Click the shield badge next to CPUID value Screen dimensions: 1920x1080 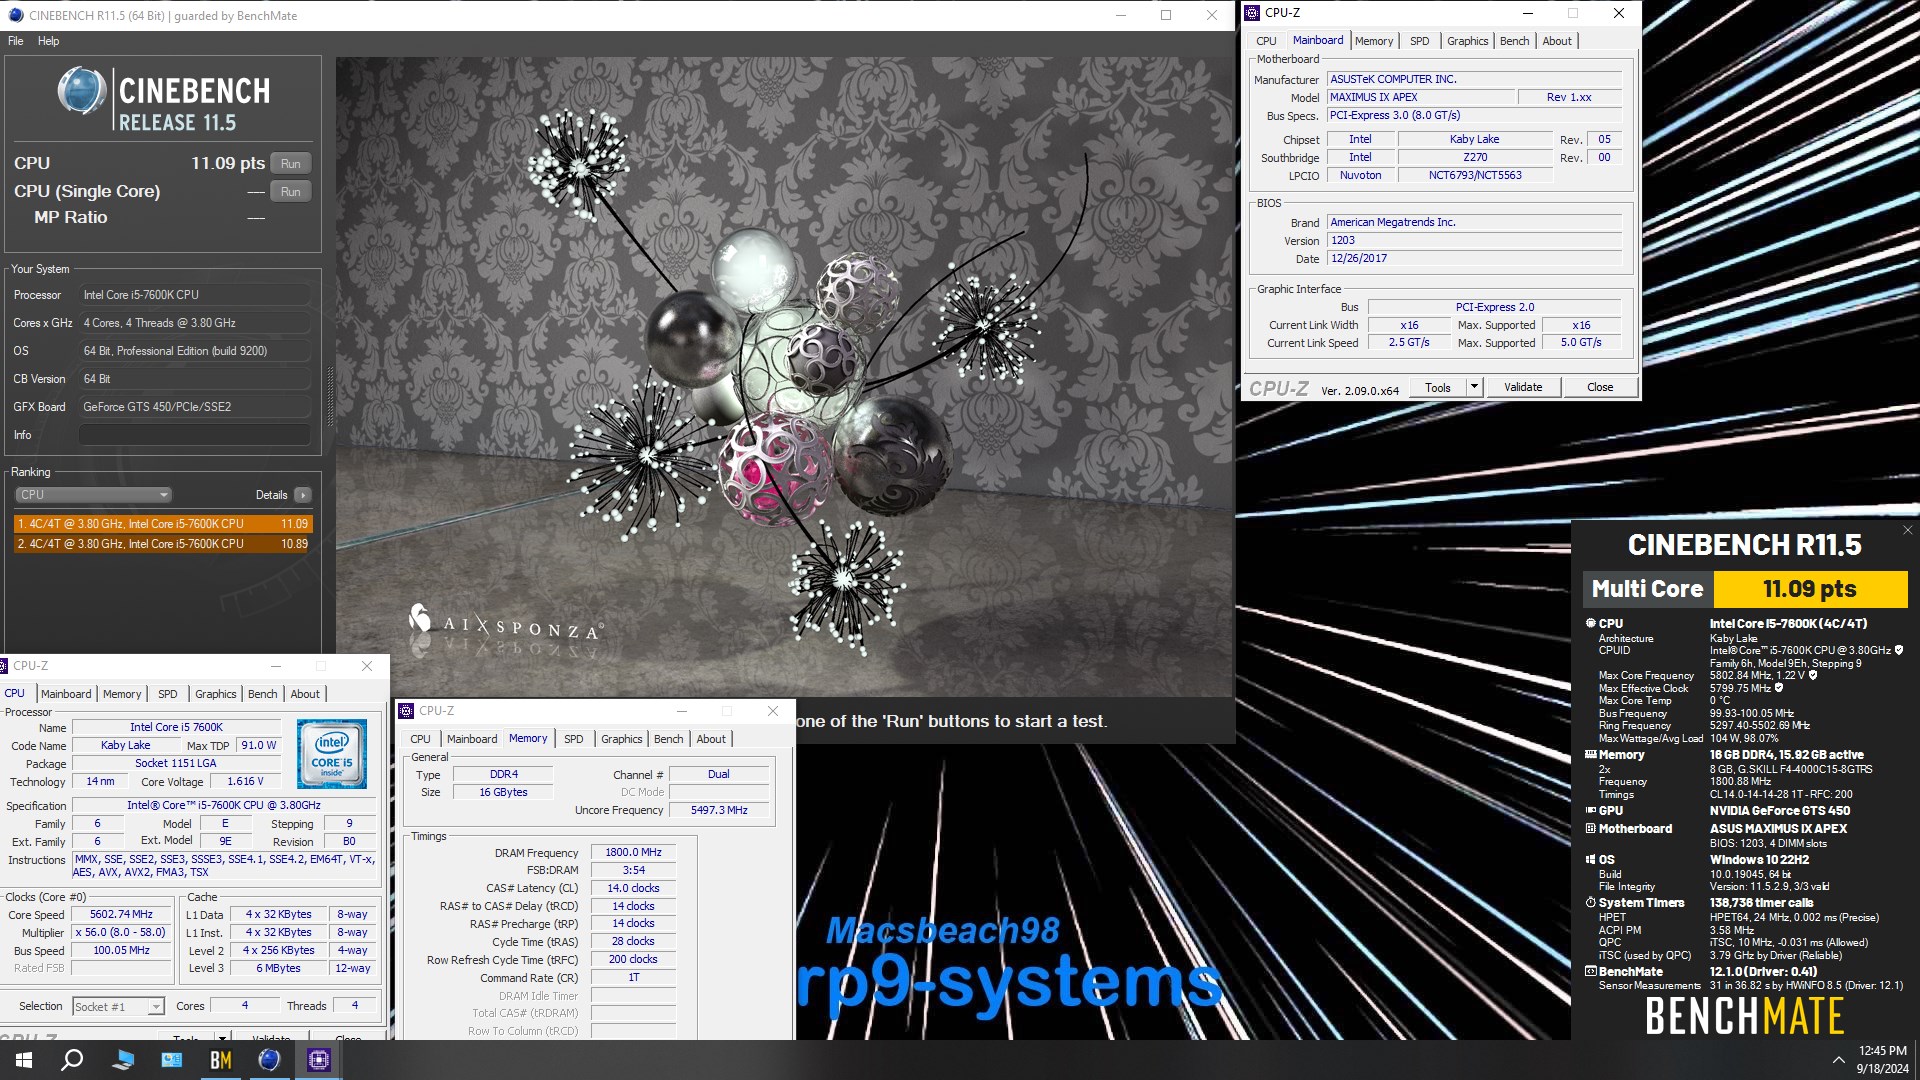pyautogui.click(x=1898, y=650)
